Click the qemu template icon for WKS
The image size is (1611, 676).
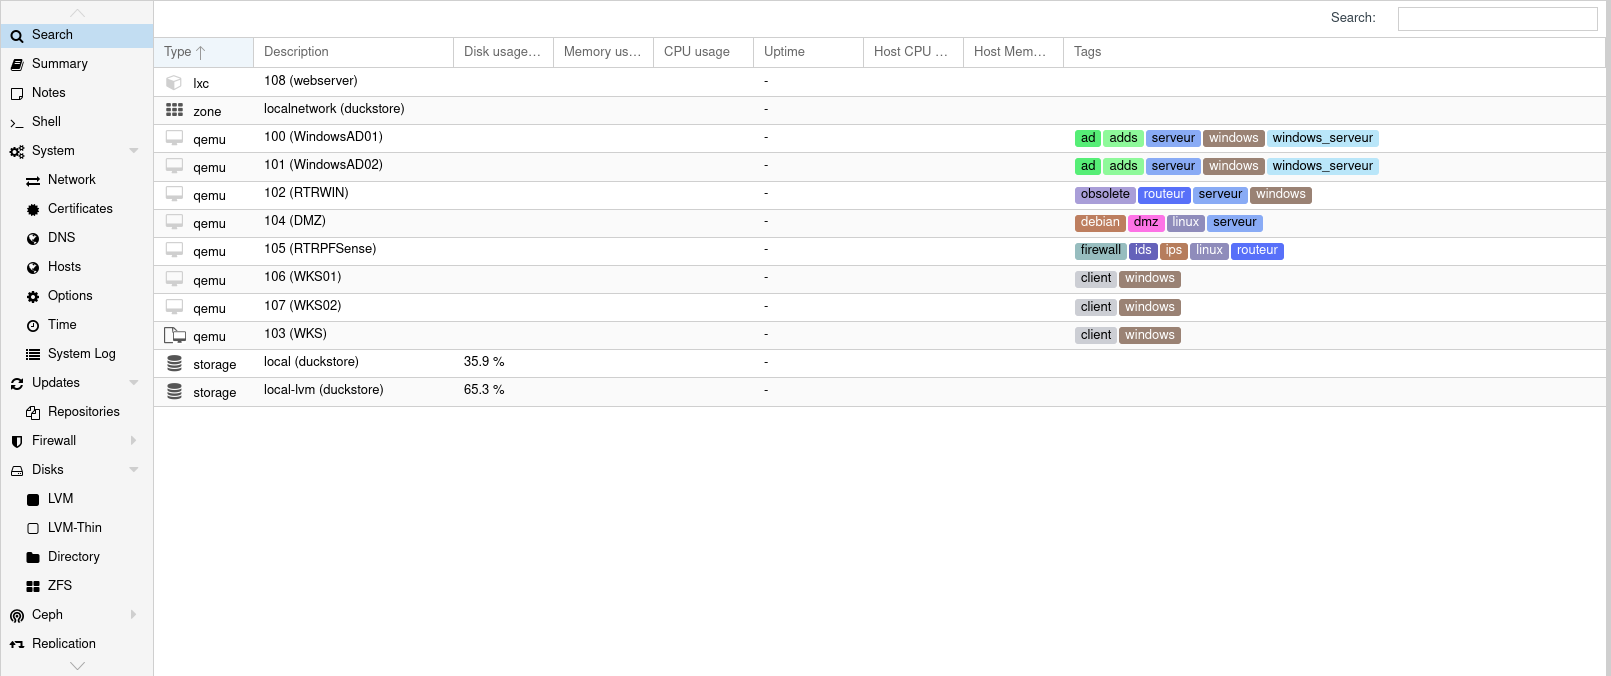[x=175, y=336]
